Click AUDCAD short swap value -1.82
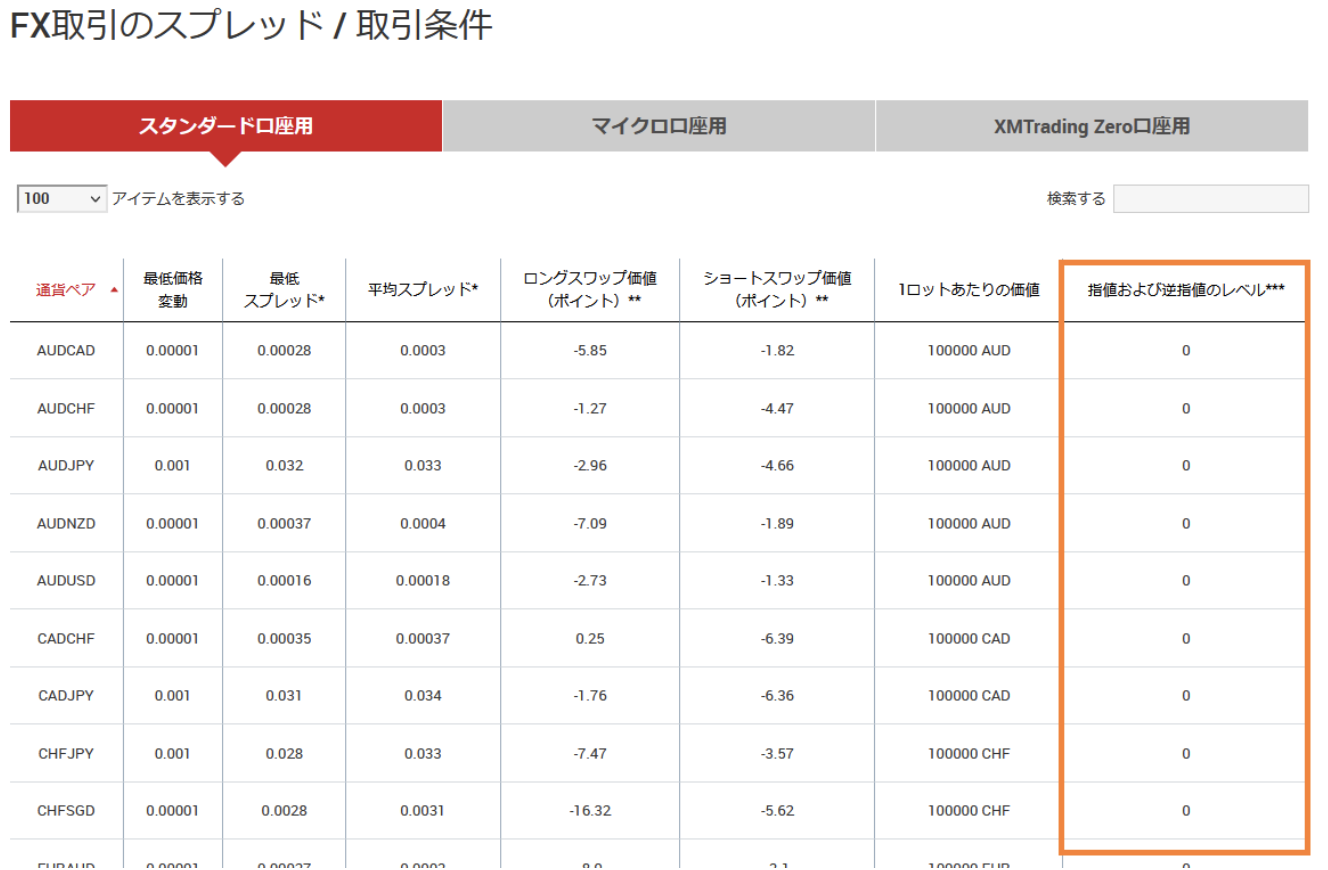This screenshot has width=1328, height=870. (777, 351)
